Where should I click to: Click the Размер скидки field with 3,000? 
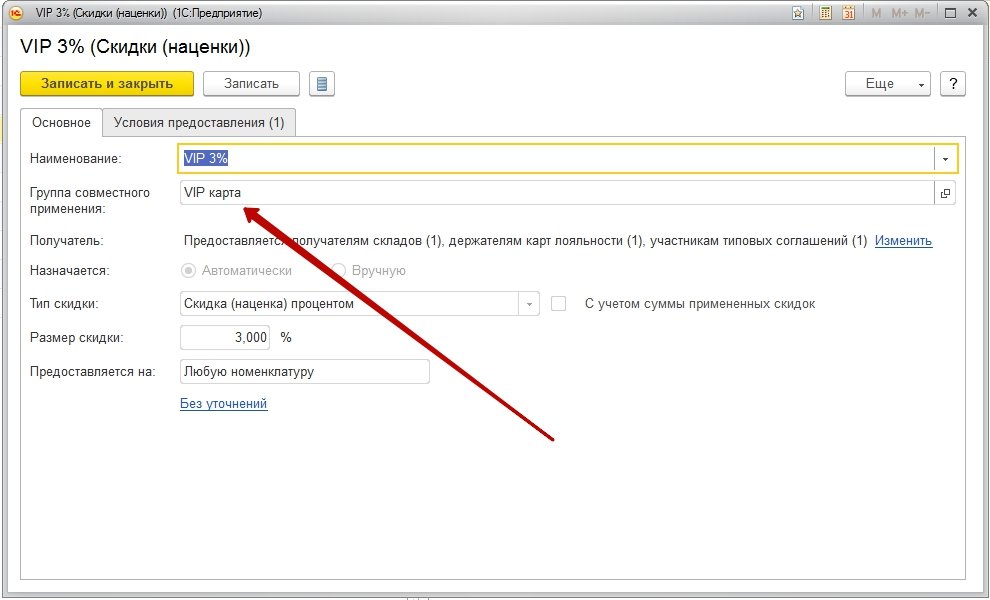tap(225, 338)
